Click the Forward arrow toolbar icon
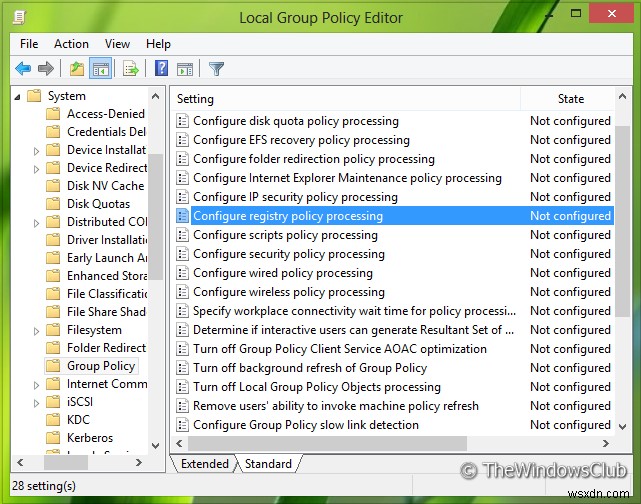 pyautogui.click(x=45, y=68)
